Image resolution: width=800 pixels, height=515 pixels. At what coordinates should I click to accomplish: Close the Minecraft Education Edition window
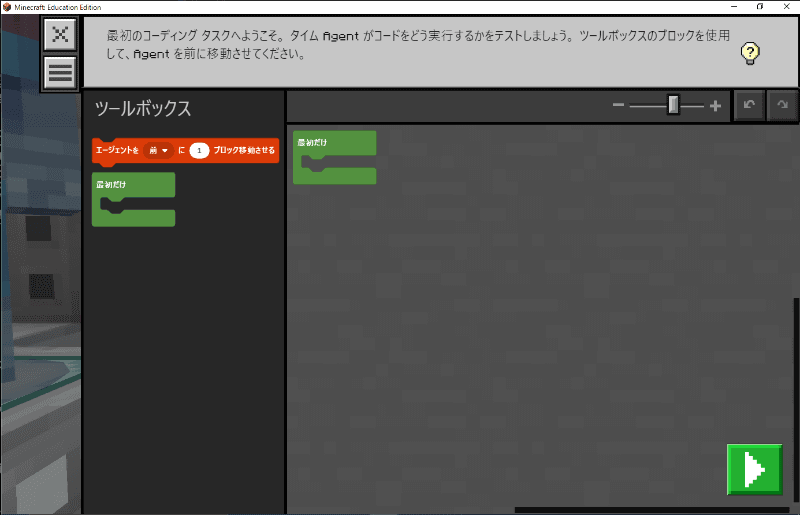(x=786, y=7)
